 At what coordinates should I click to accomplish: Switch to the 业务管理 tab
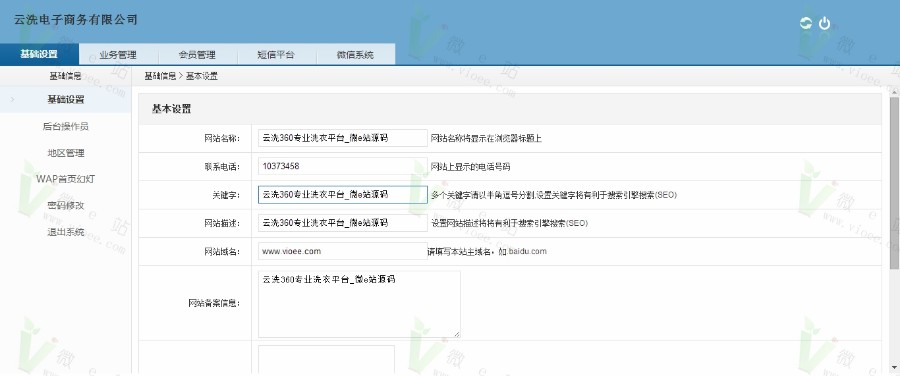[118, 55]
